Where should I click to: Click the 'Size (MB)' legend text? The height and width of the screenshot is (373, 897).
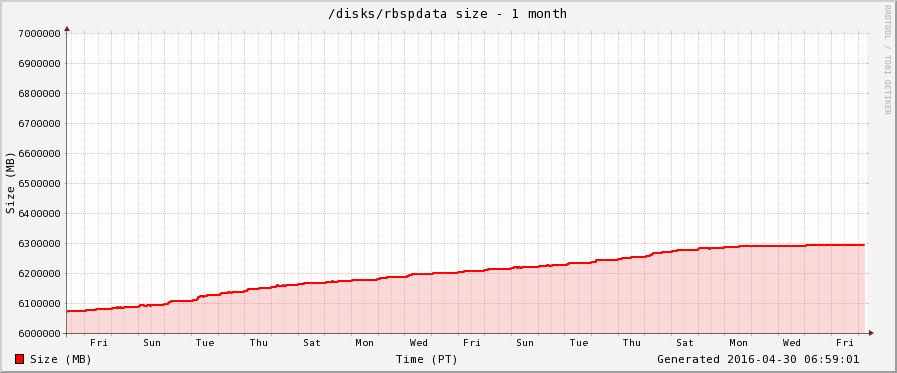click(x=61, y=359)
